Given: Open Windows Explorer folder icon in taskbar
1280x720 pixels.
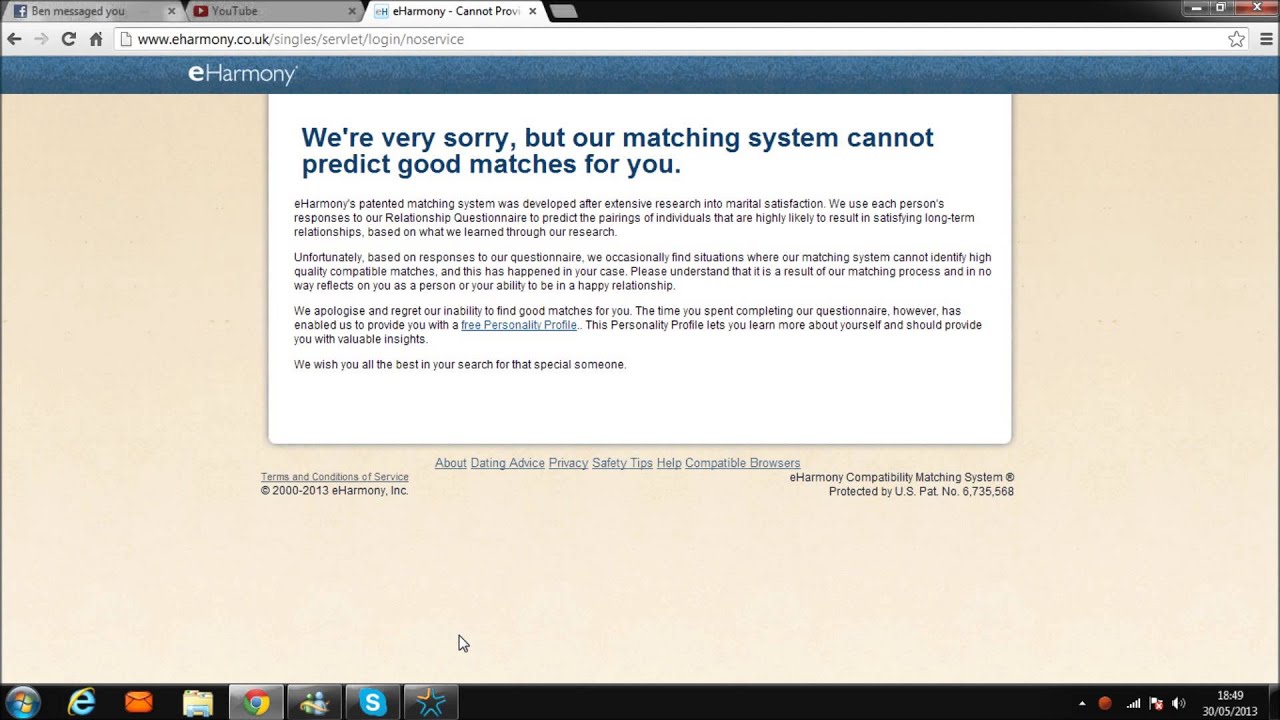Looking at the screenshot, I should [x=198, y=703].
